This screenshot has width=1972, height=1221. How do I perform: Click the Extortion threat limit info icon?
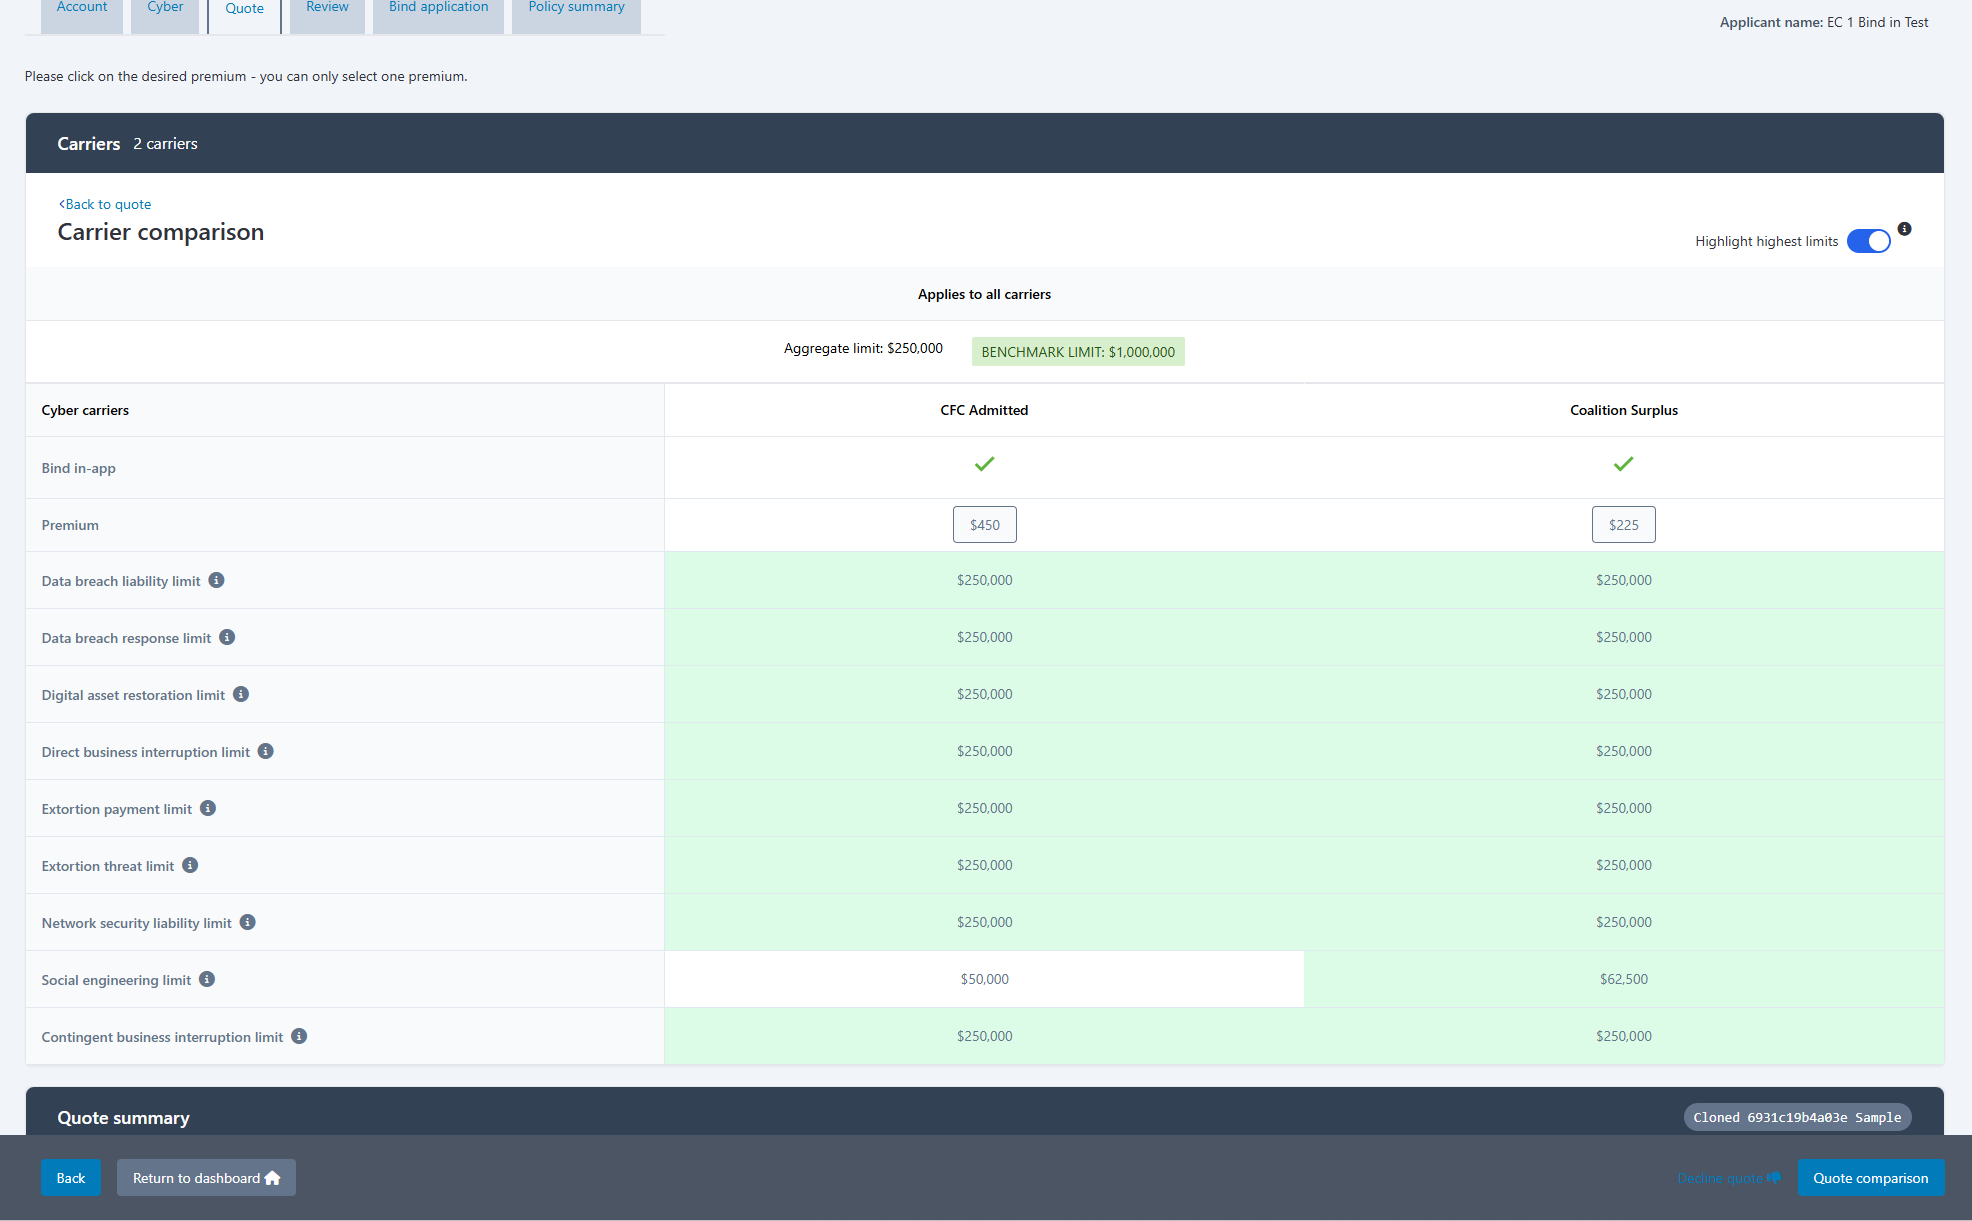click(191, 864)
